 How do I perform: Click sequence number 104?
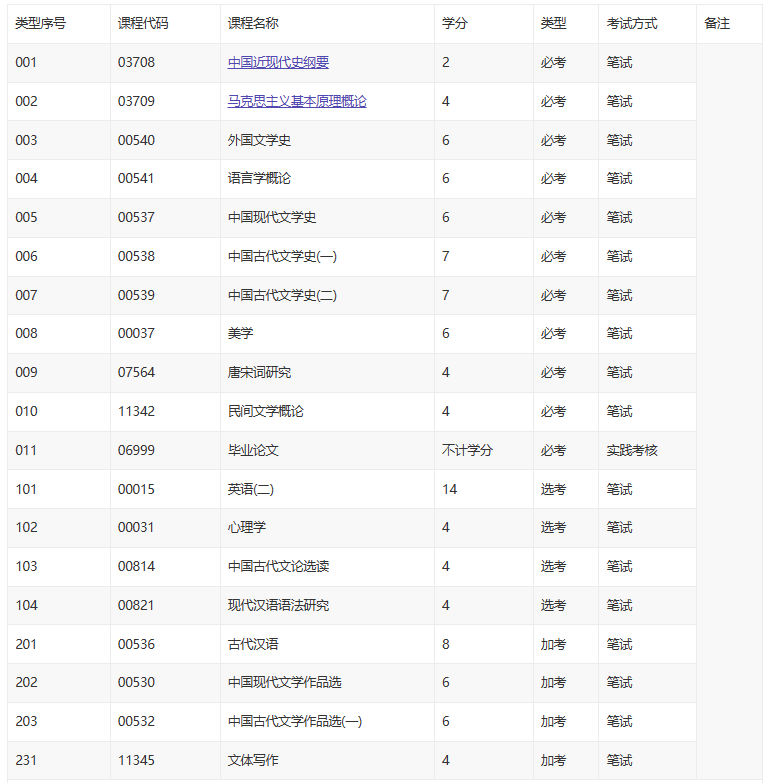click(26, 605)
